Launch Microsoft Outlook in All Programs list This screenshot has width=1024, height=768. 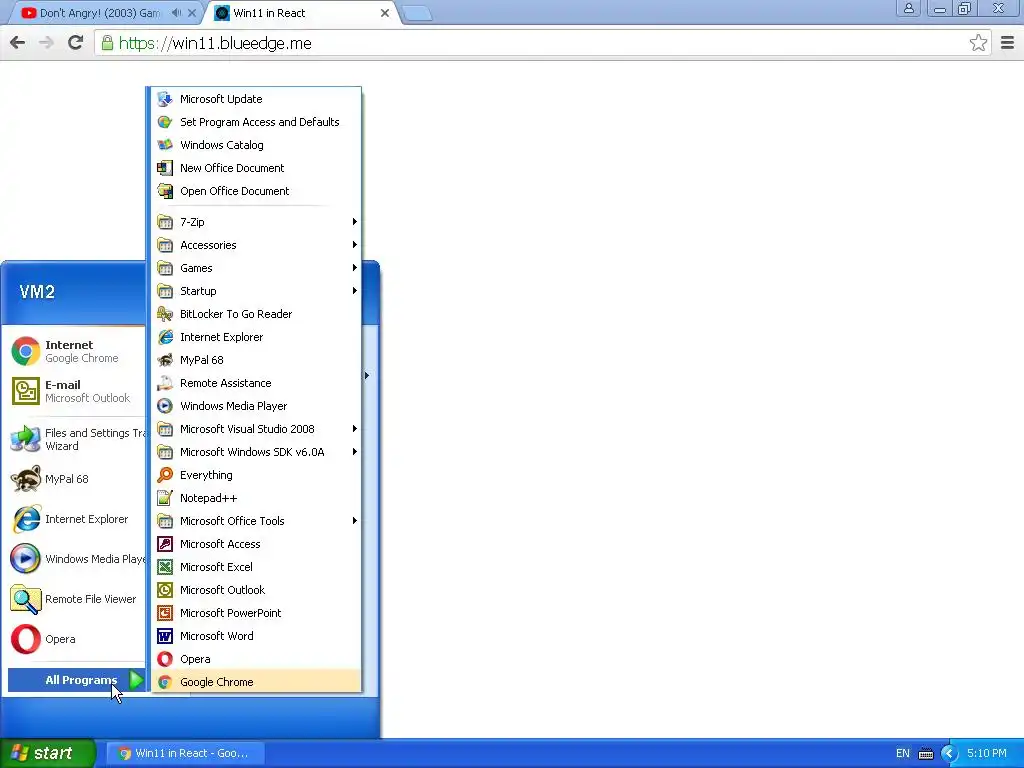click(256, 590)
